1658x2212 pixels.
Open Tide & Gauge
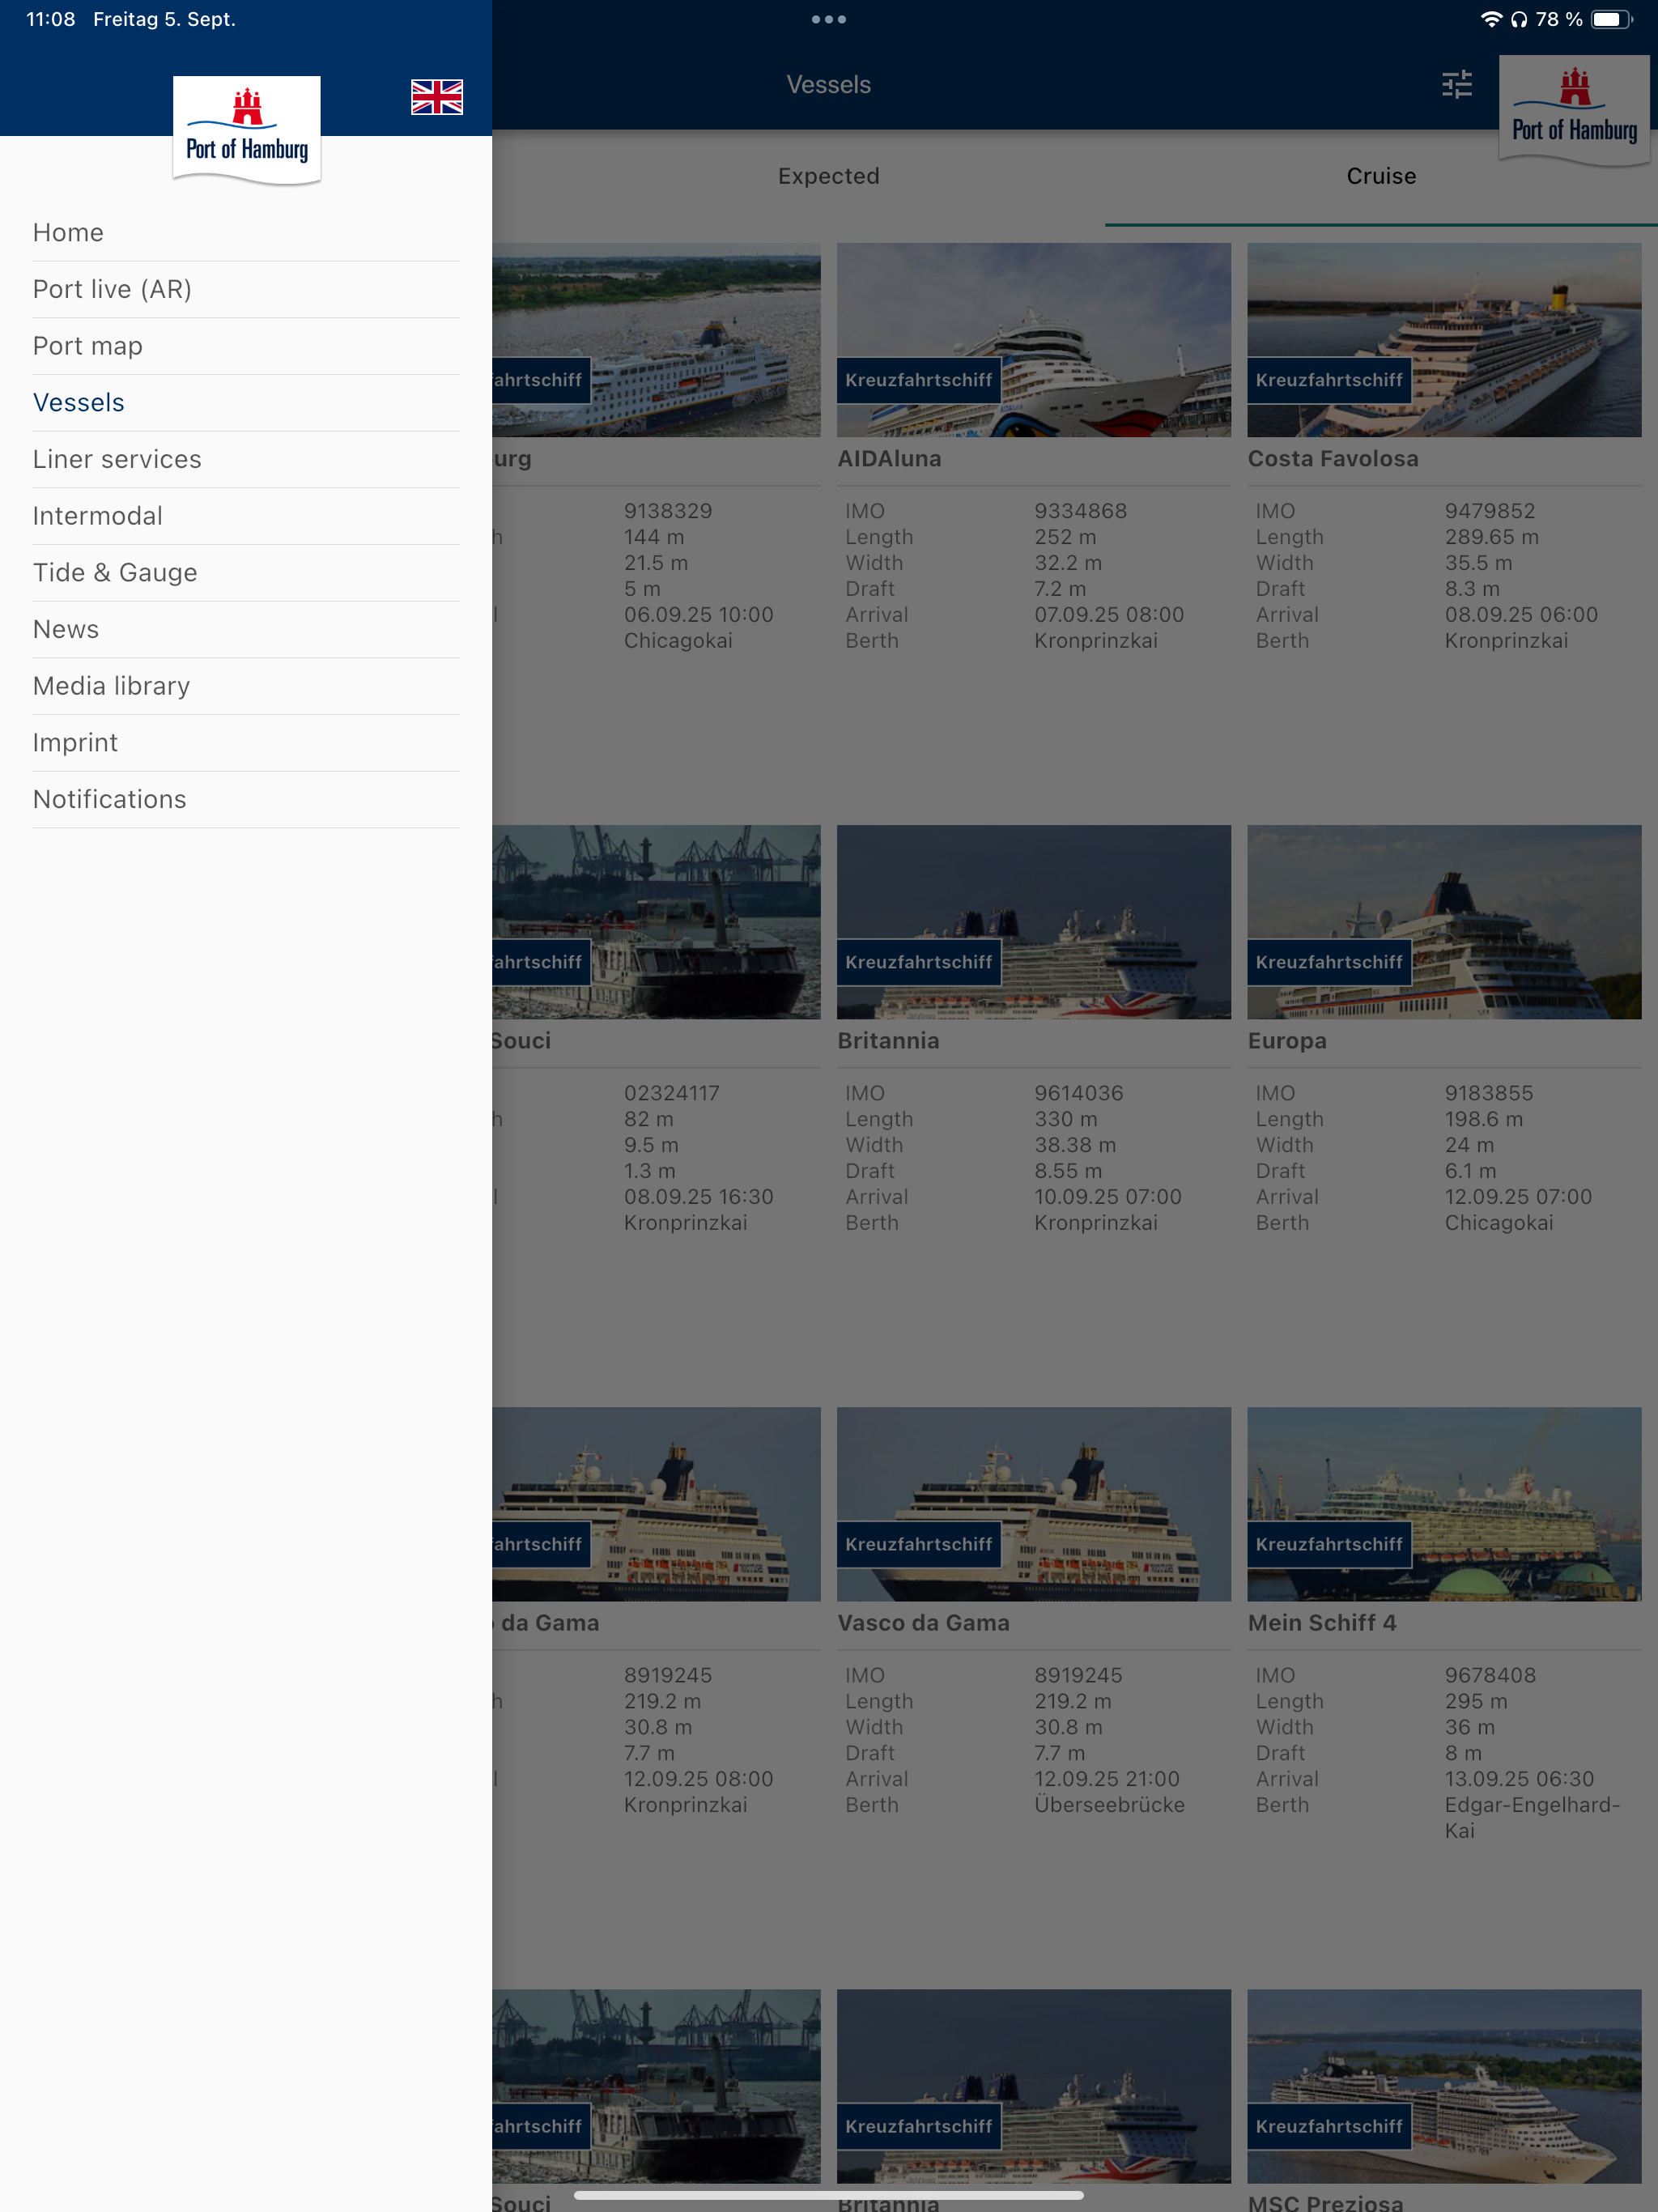246,573
